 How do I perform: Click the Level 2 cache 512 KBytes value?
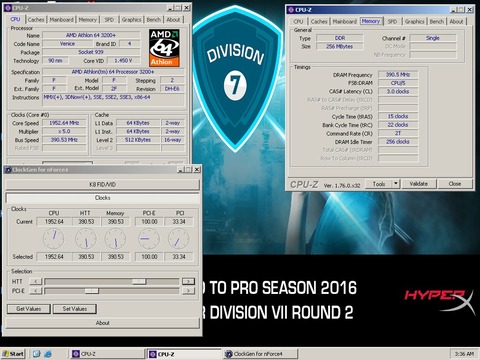point(138,140)
